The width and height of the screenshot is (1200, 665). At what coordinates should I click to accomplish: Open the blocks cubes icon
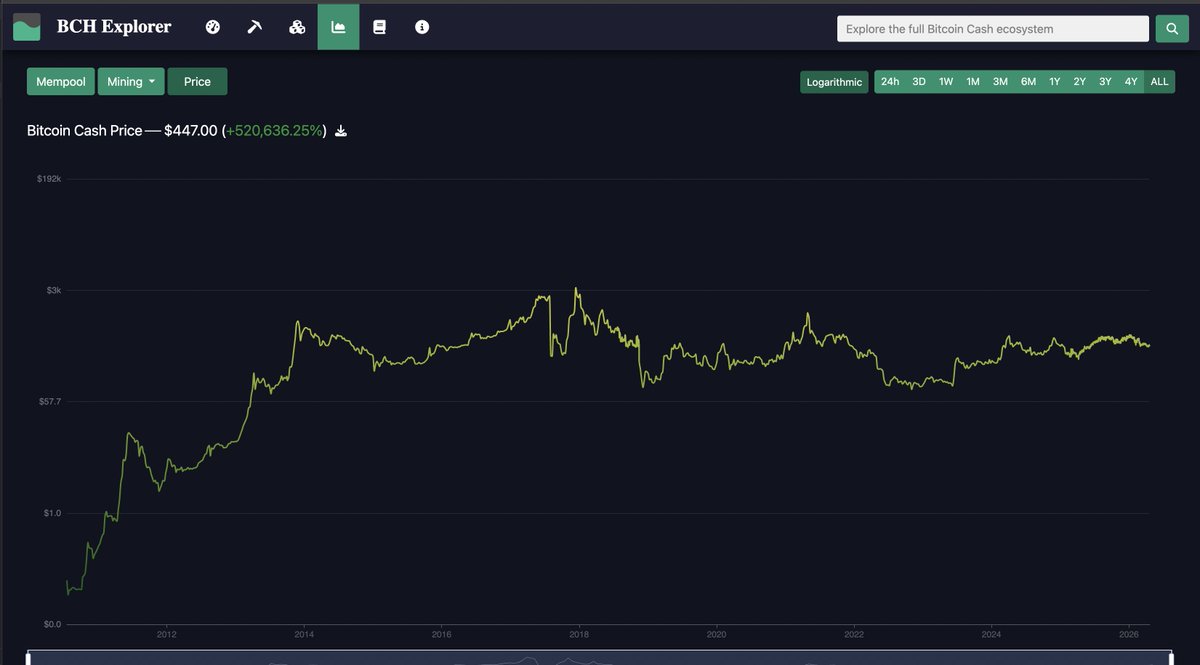(x=296, y=27)
